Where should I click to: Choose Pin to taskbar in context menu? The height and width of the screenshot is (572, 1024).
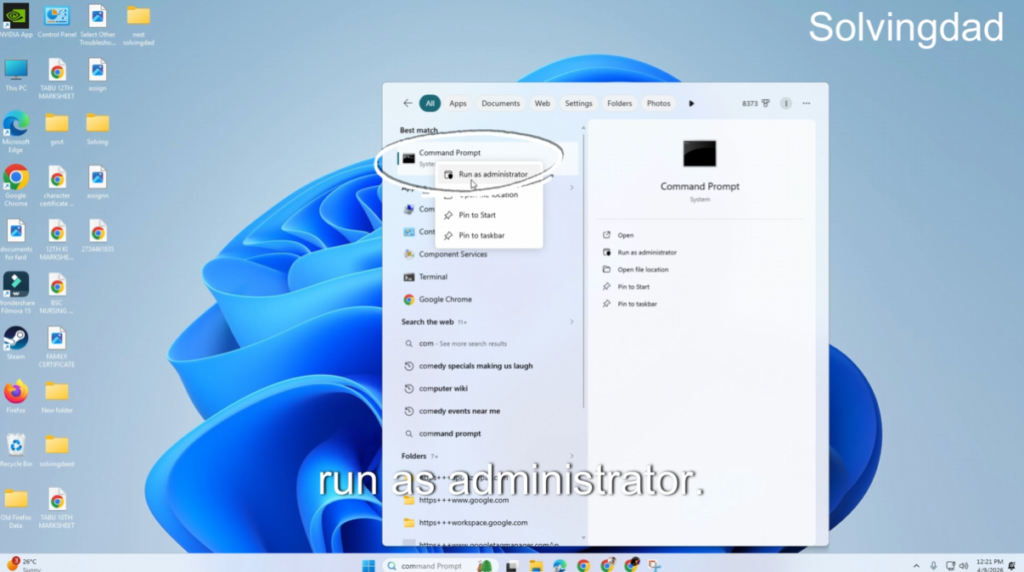click(x=481, y=236)
